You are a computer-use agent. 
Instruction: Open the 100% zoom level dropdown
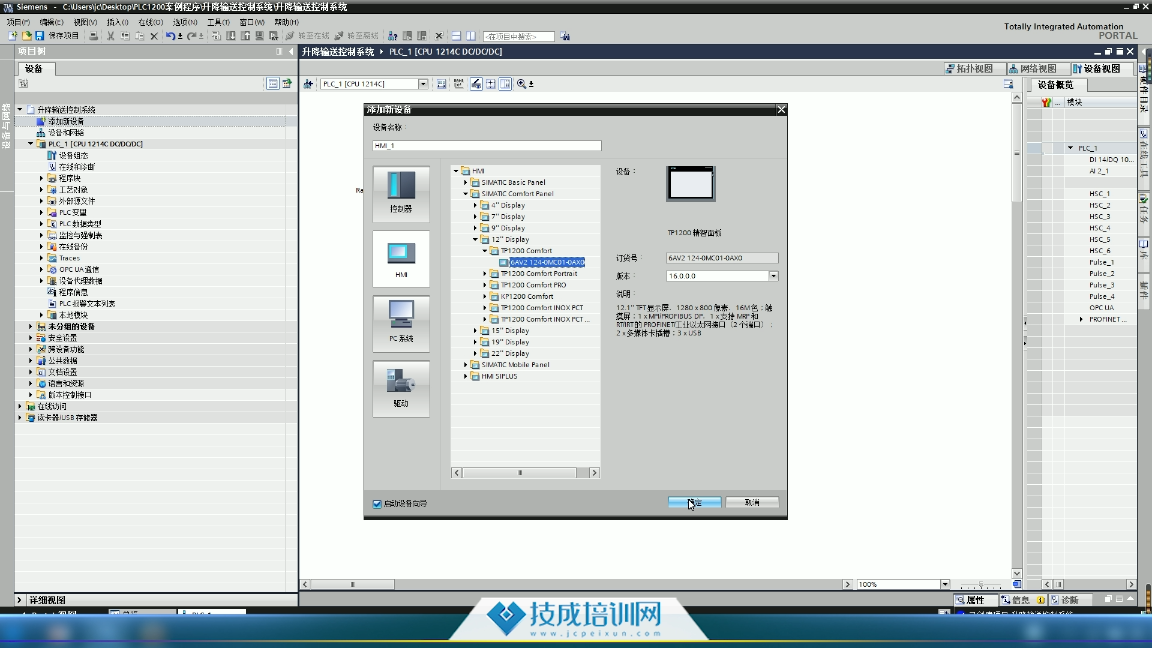pyautogui.click(x=945, y=584)
